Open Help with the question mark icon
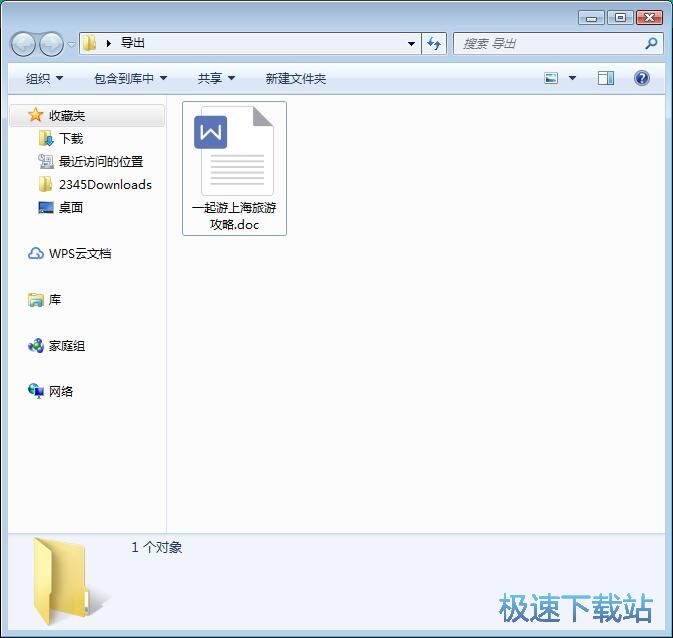 (642, 78)
